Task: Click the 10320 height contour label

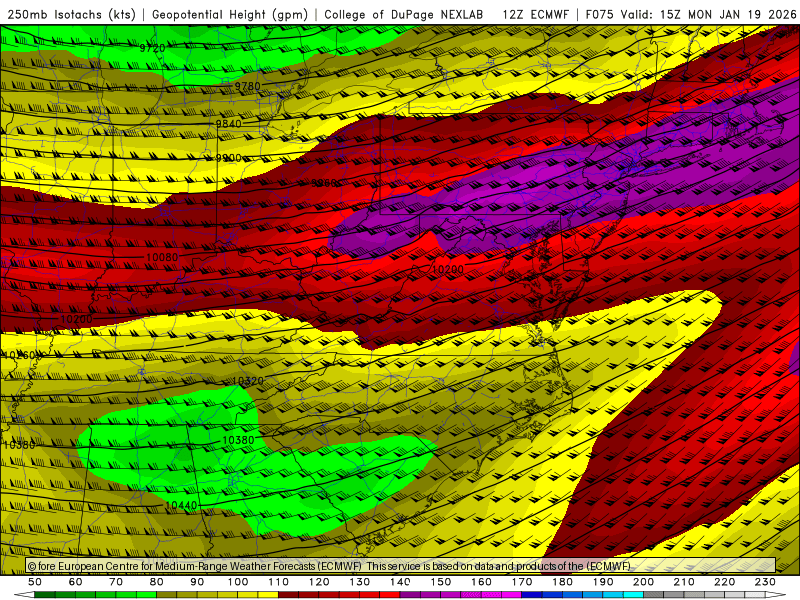Action: [x=248, y=381]
